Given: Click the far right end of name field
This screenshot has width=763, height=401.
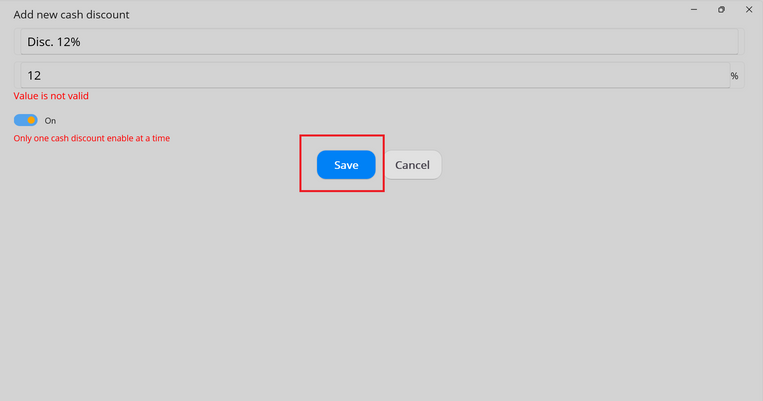Looking at the screenshot, I should click(x=732, y=41).
